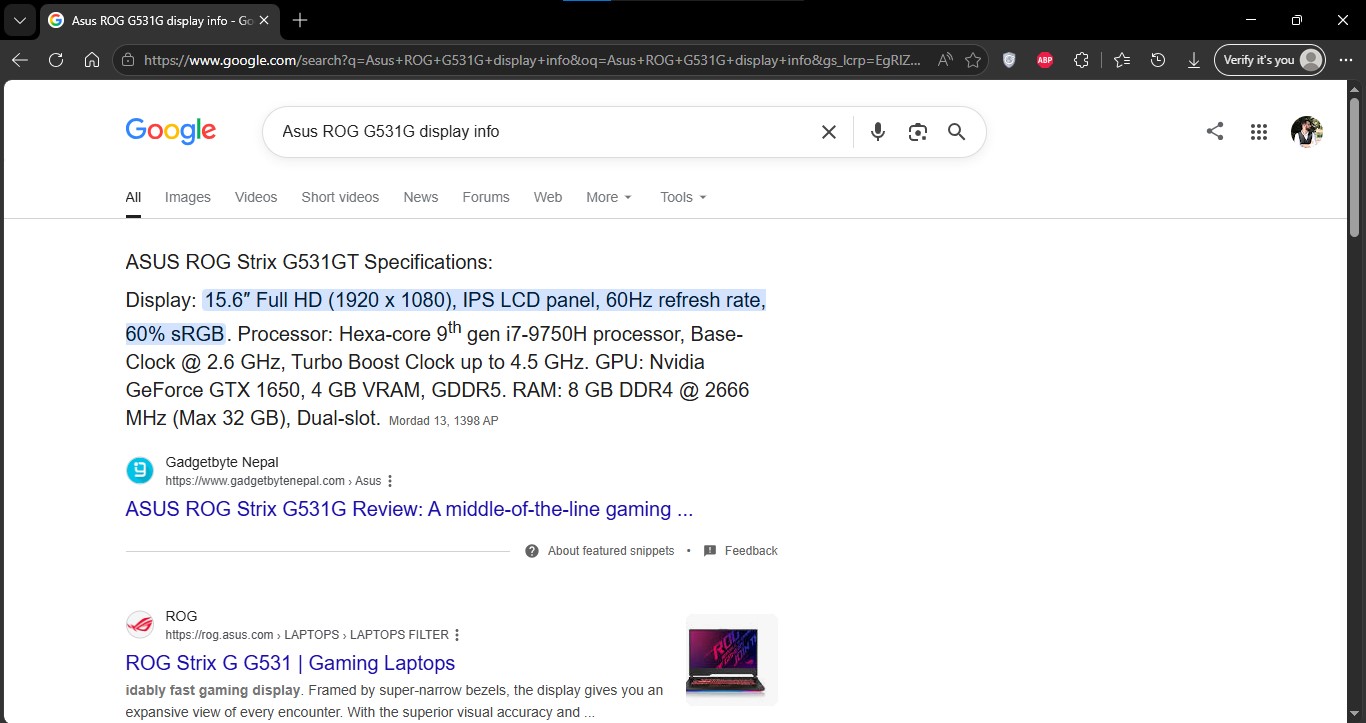Screen dimensions: 1366x723
Task: Open the Google account avatar
Action: click(x=1307, y=131)
